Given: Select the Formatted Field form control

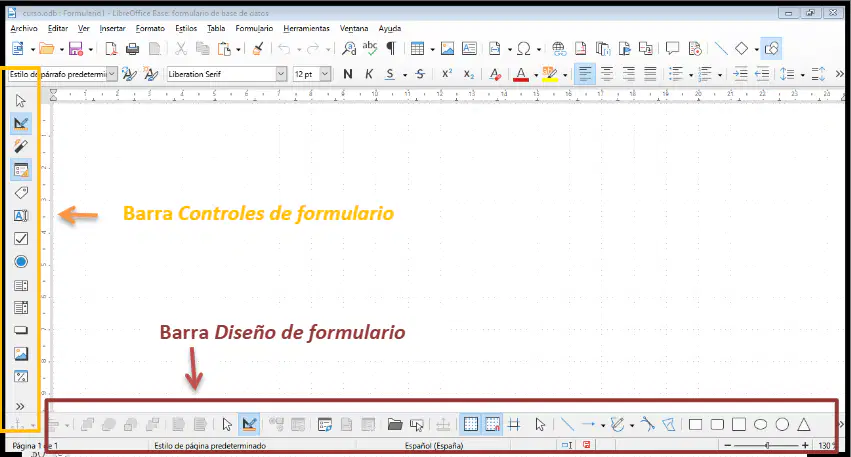Looking at the screenshot, I should [x=21, y=377].
